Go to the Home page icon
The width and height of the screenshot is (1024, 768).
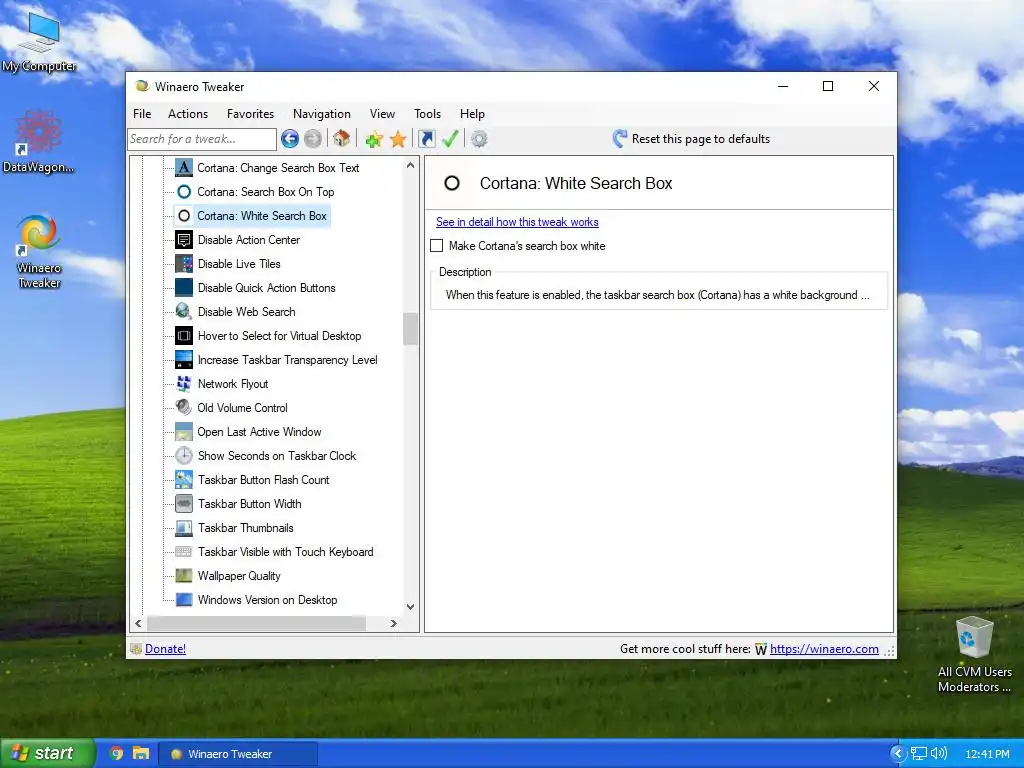coord(342,138)
